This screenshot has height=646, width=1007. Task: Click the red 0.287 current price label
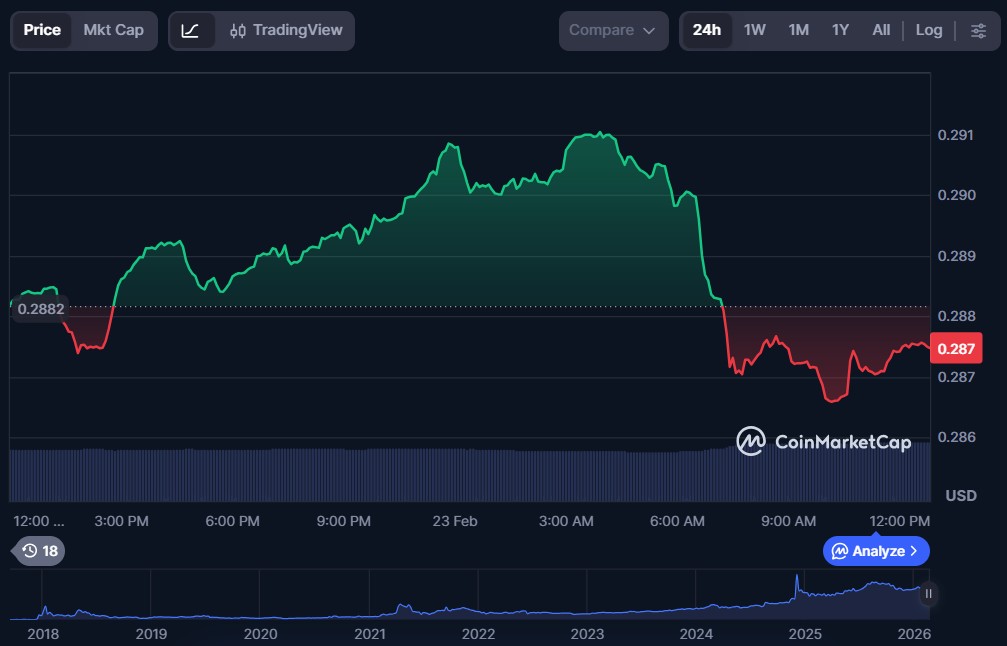(x=955, y=349)
